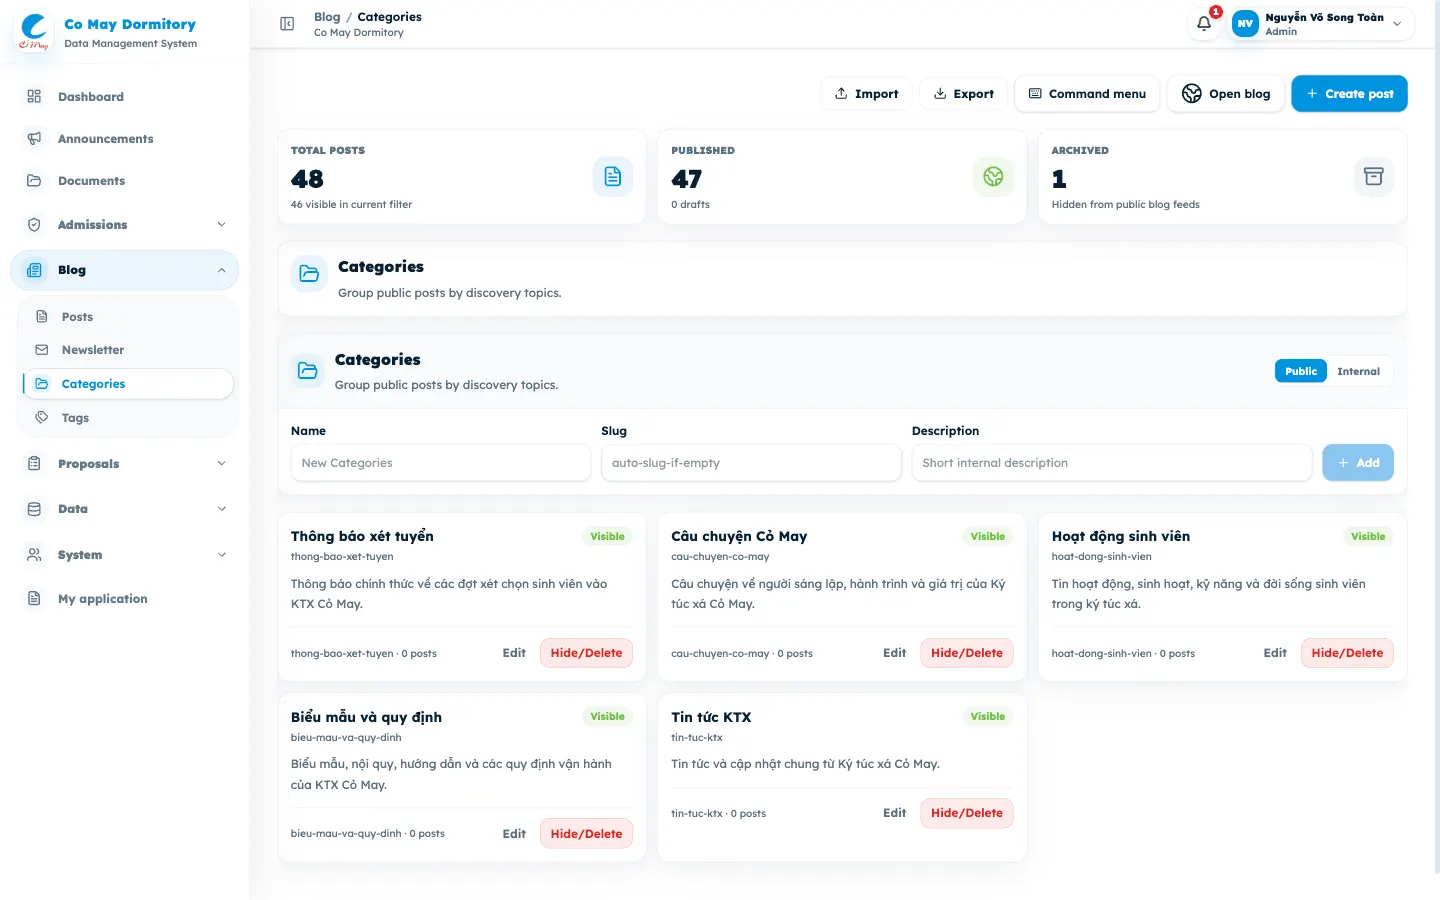Open Dashboard from the sidebar icon

[x=34, y=97]
